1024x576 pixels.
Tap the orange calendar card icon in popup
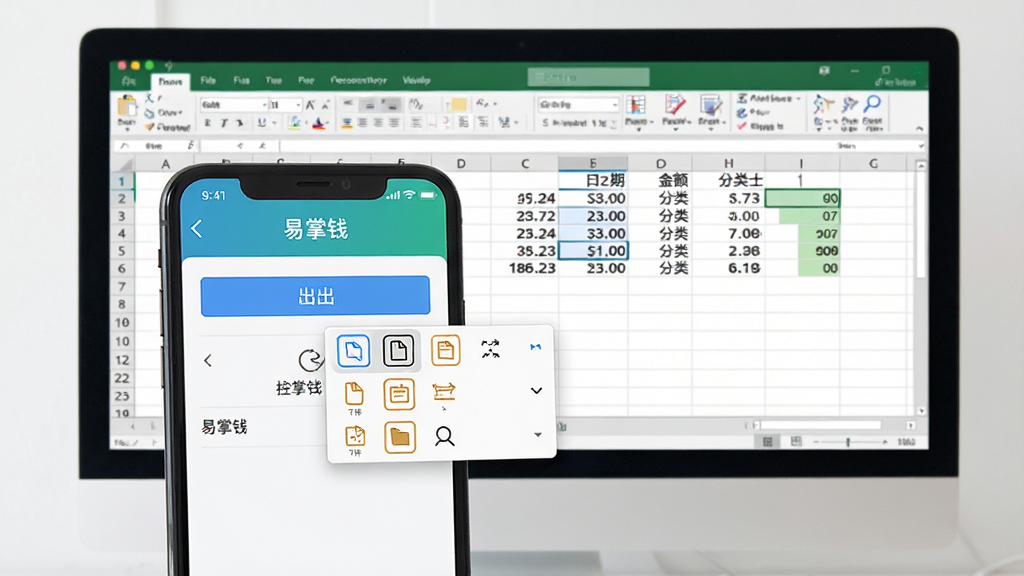point(399,394)
